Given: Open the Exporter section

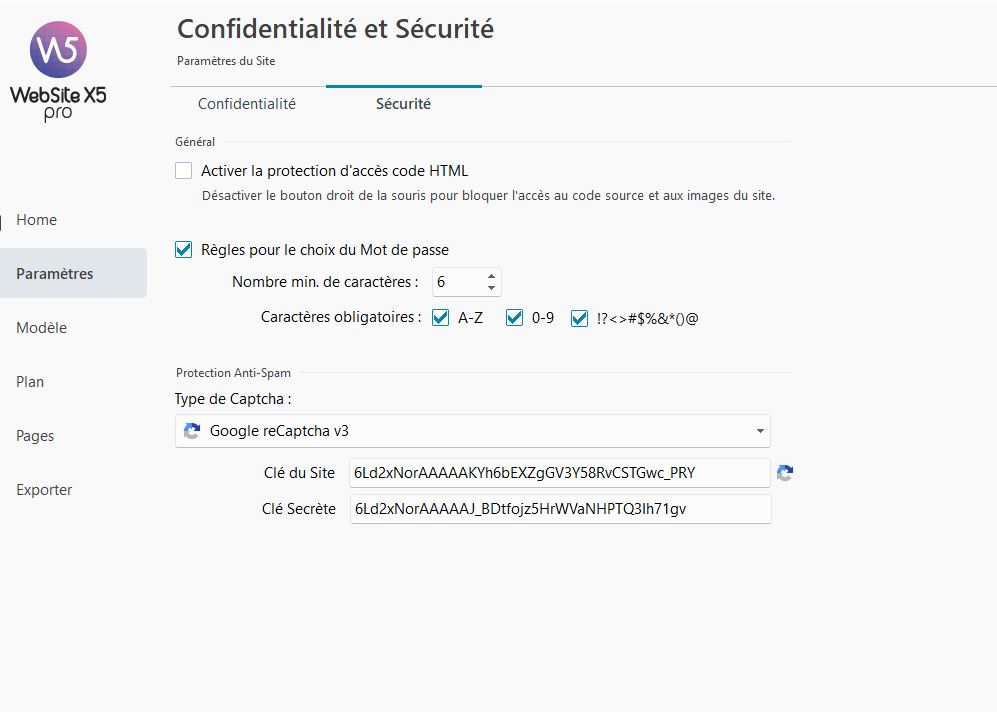Looking at the screenshot, I should point(44,490).
